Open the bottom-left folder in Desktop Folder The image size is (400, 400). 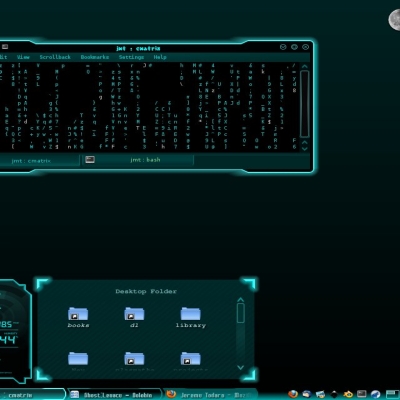(78, 362)
